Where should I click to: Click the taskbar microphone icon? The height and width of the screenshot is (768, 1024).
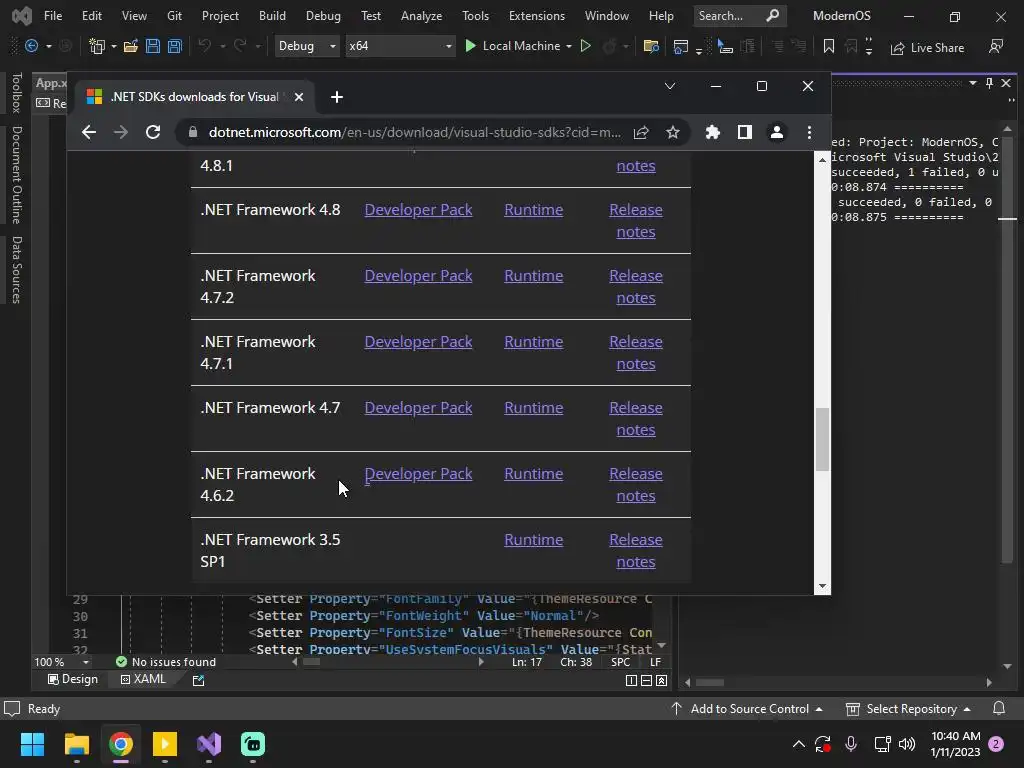click(x=851, y=744)
